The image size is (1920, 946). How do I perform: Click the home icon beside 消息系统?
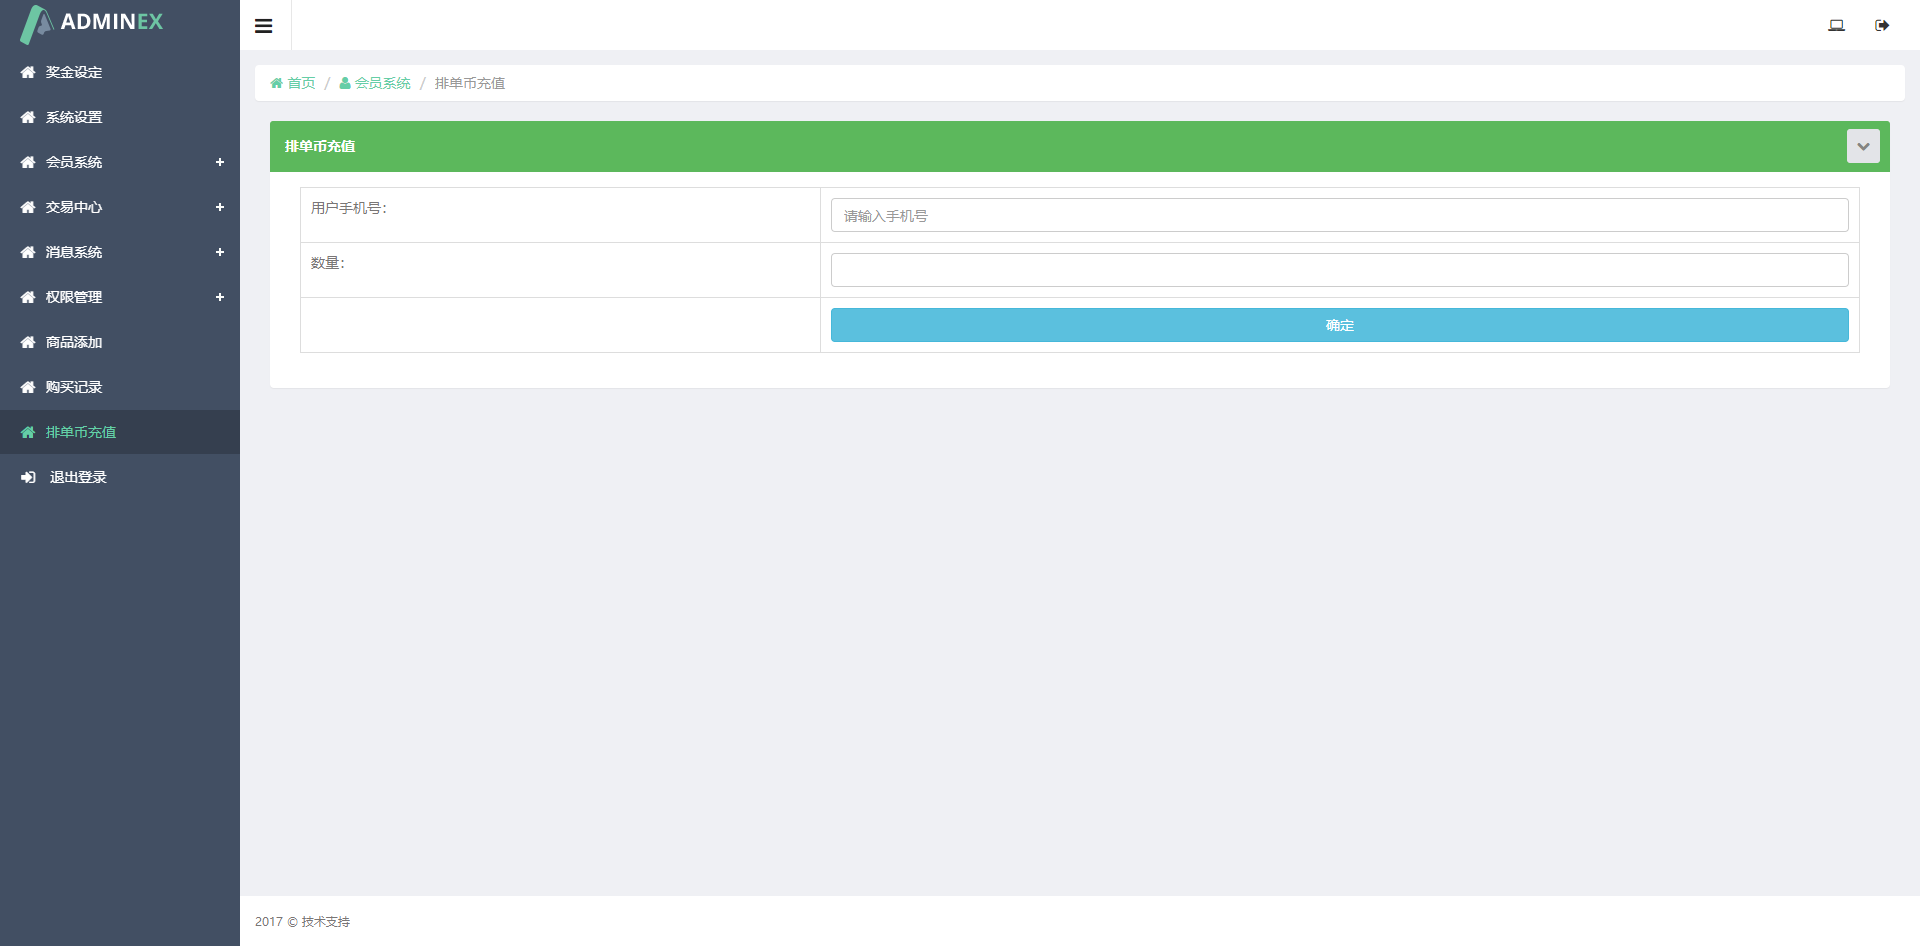28,252
